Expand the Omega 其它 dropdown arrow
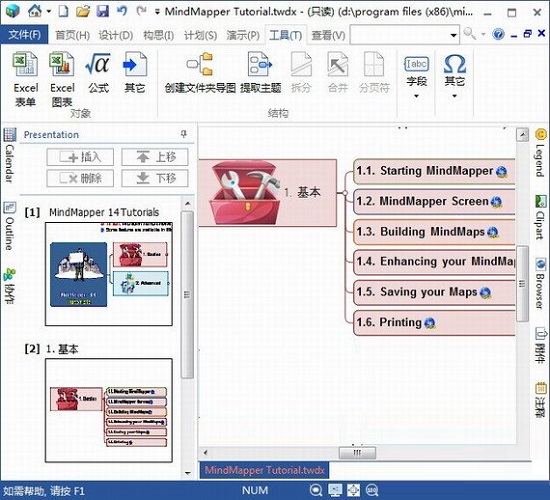Screen dimensions: 550x500 455,96
